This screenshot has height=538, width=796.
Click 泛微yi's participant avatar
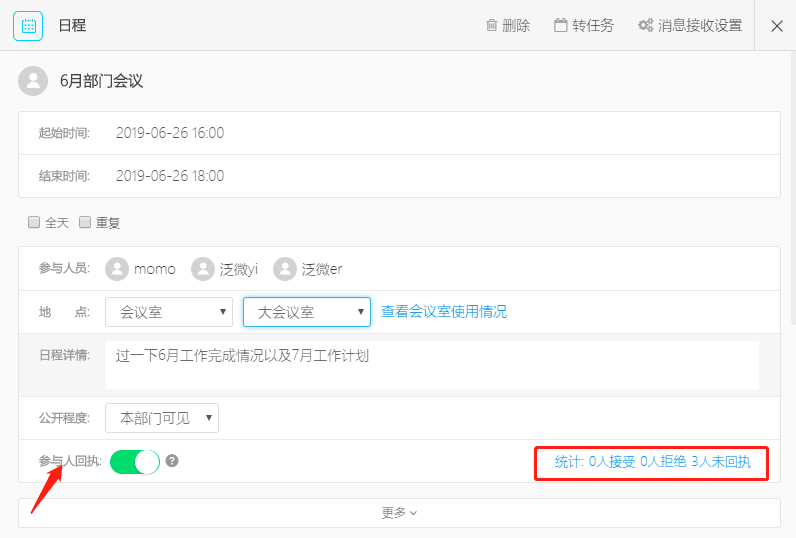[x=203, y=268]
